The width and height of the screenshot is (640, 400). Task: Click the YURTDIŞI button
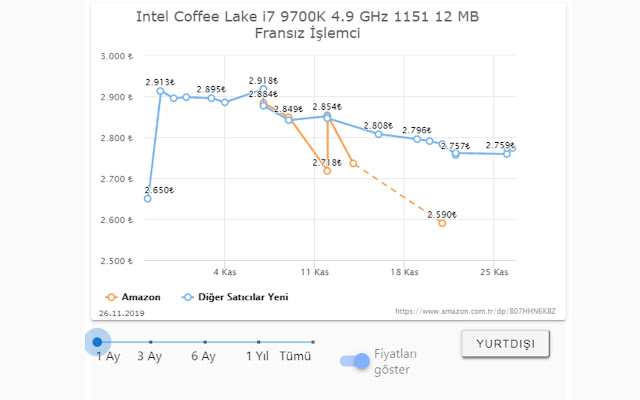[505, 344]
